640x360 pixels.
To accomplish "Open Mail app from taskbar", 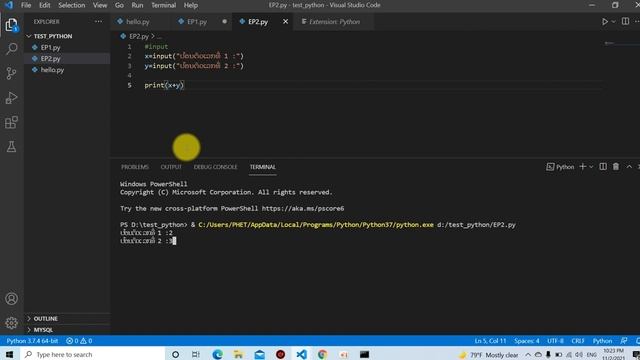I will point(260,354).
